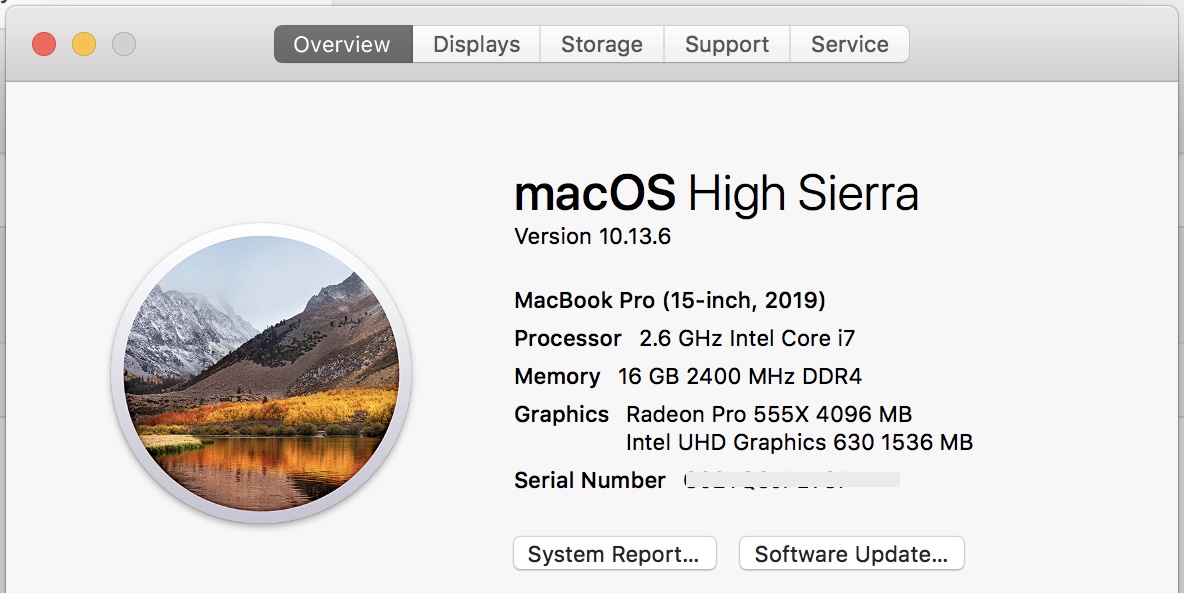
Task: Open Software Update...
Action: tap(852, 554)
